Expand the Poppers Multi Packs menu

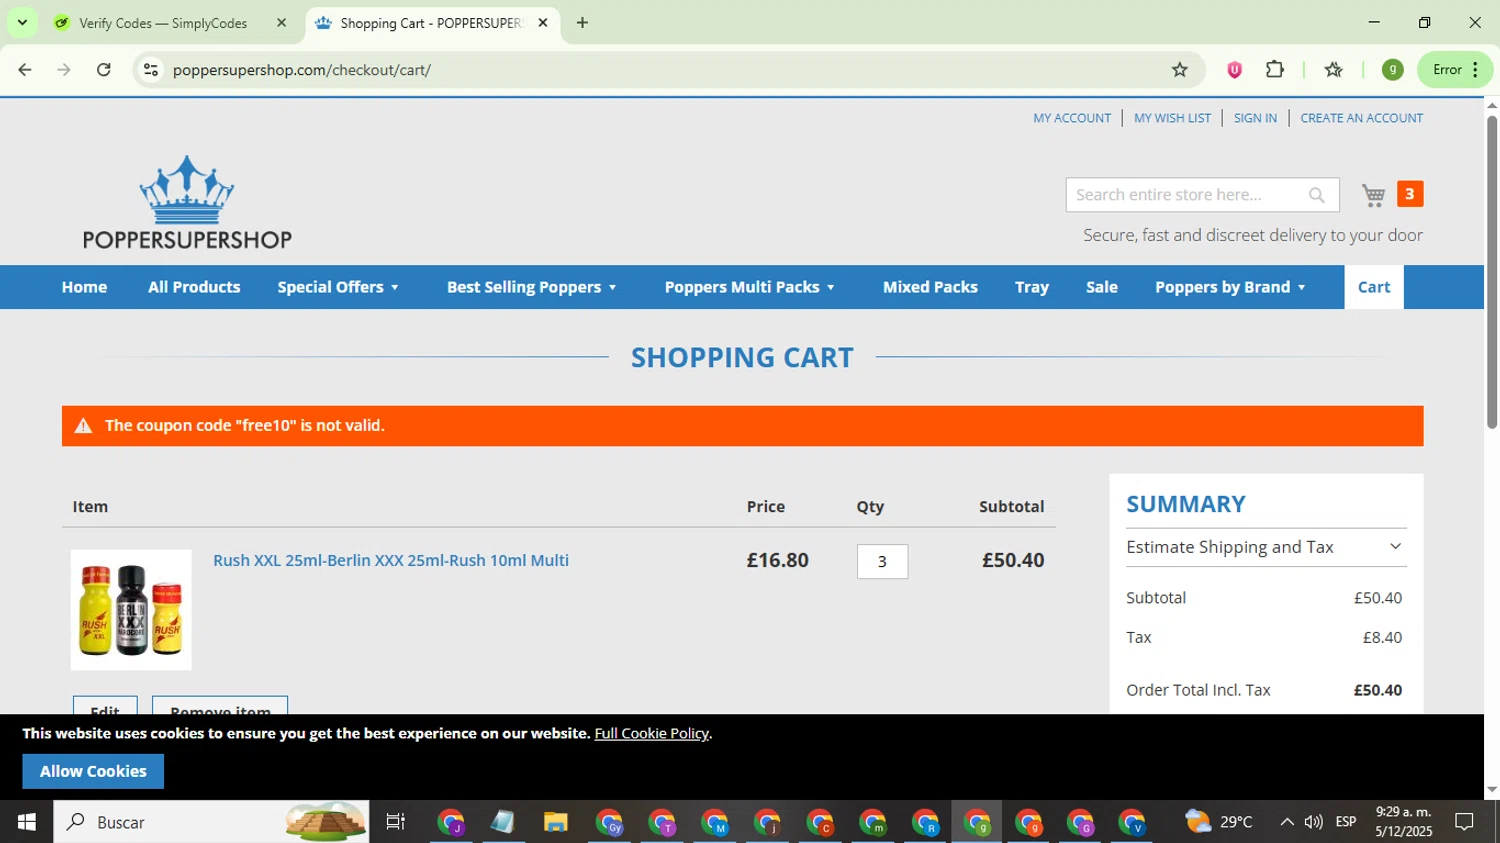(749, 287)
